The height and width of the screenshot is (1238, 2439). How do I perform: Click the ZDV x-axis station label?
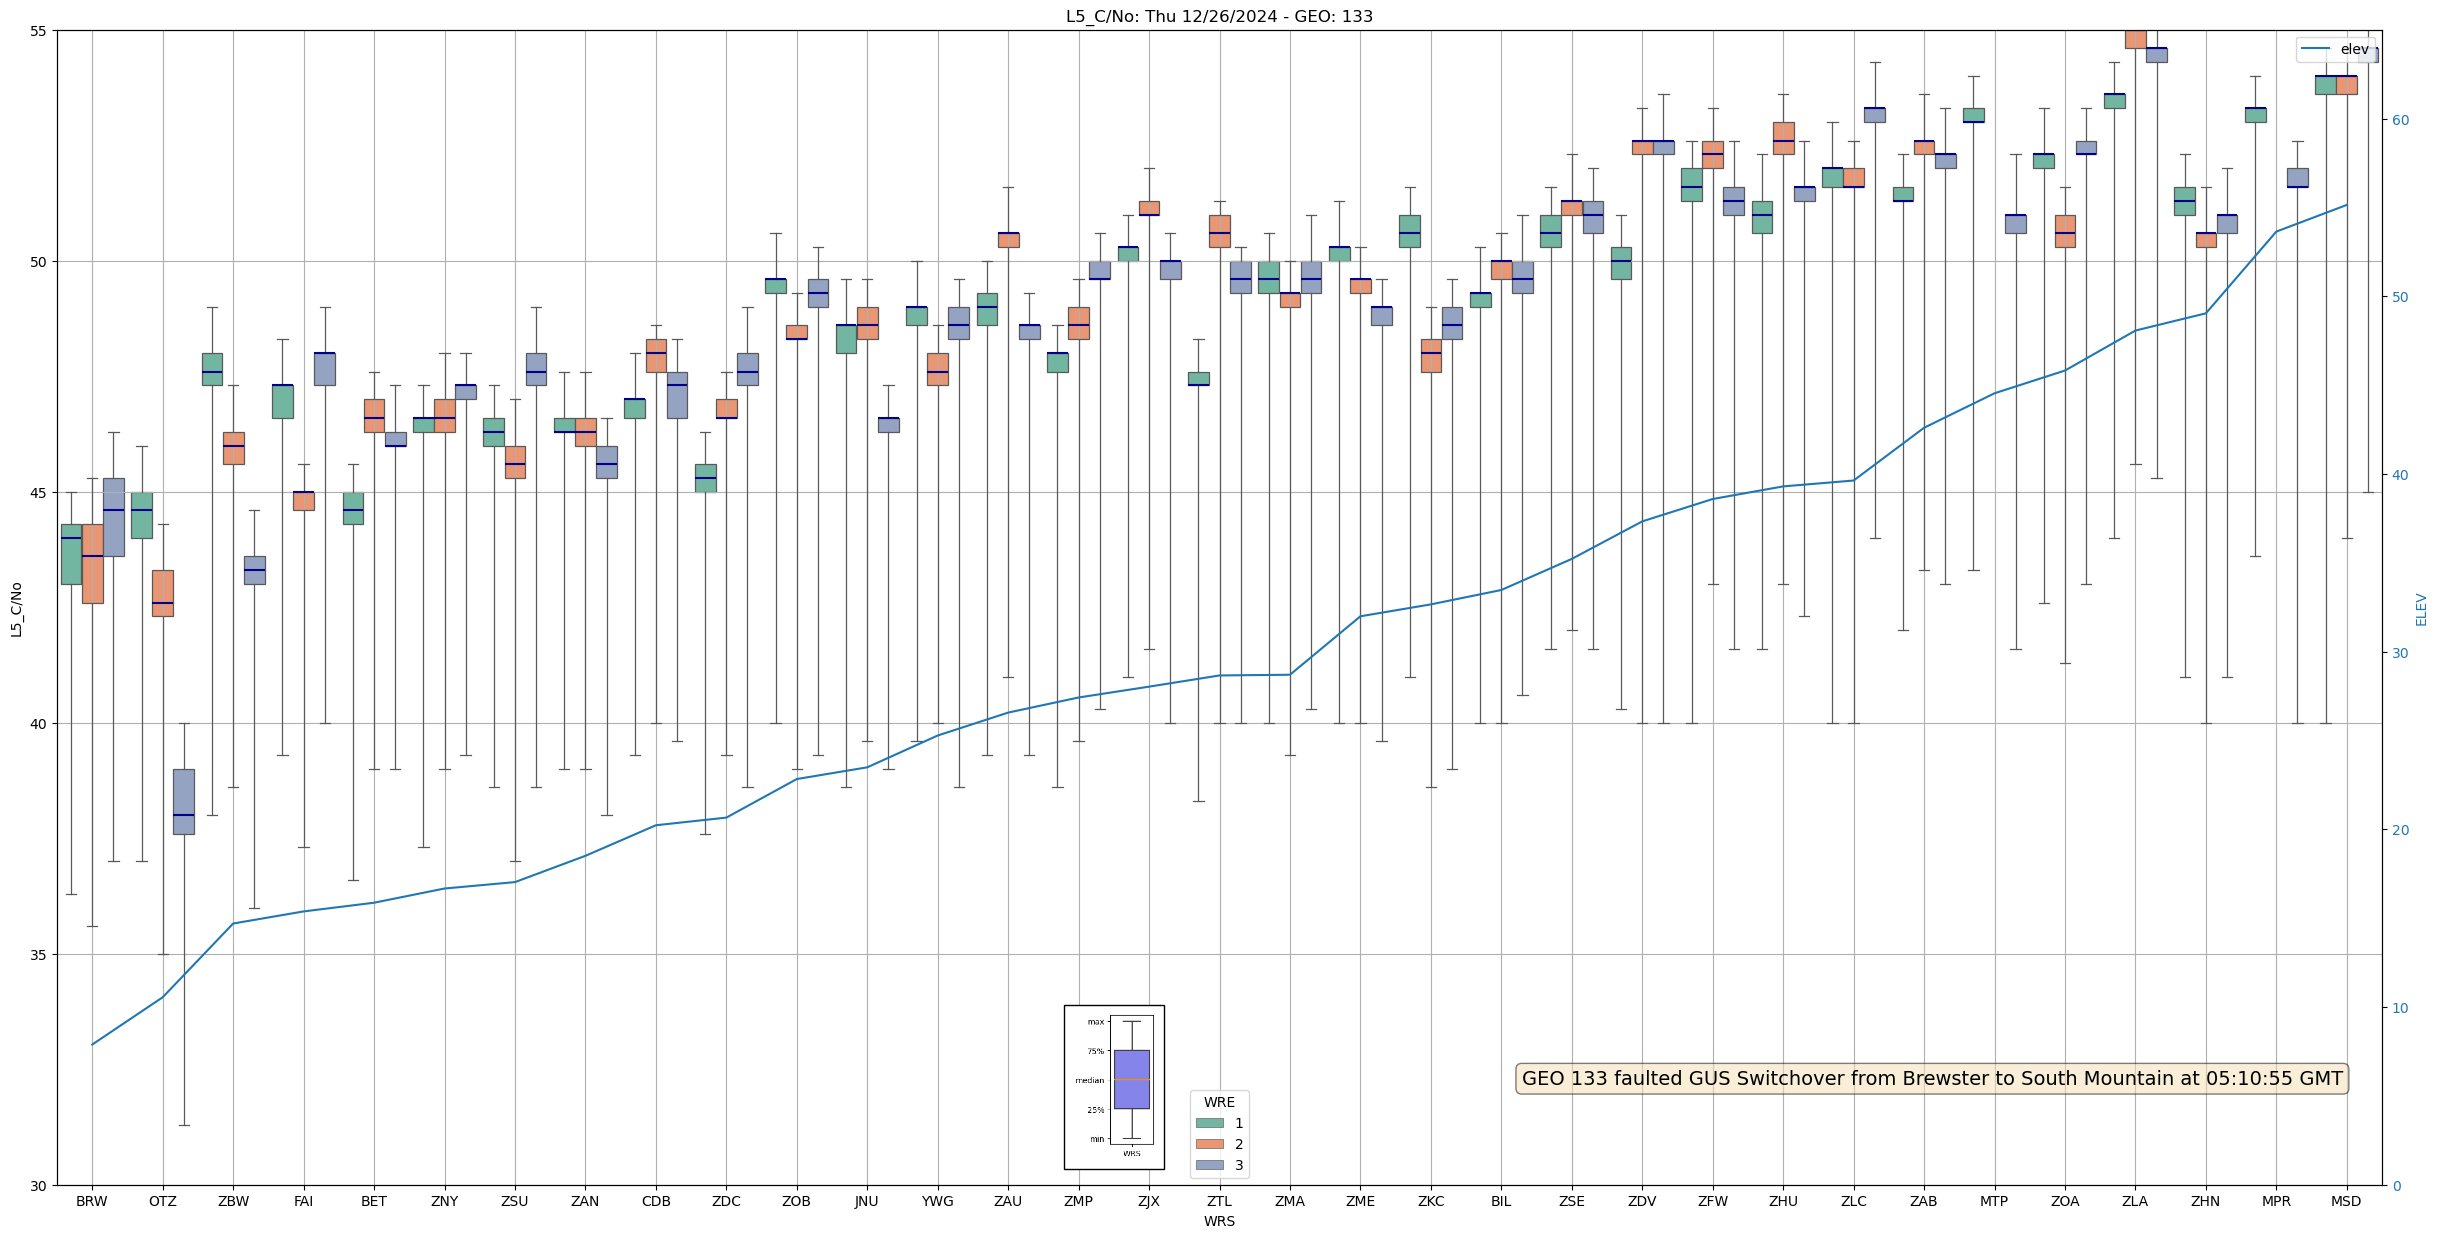tap(1642, 1201)
